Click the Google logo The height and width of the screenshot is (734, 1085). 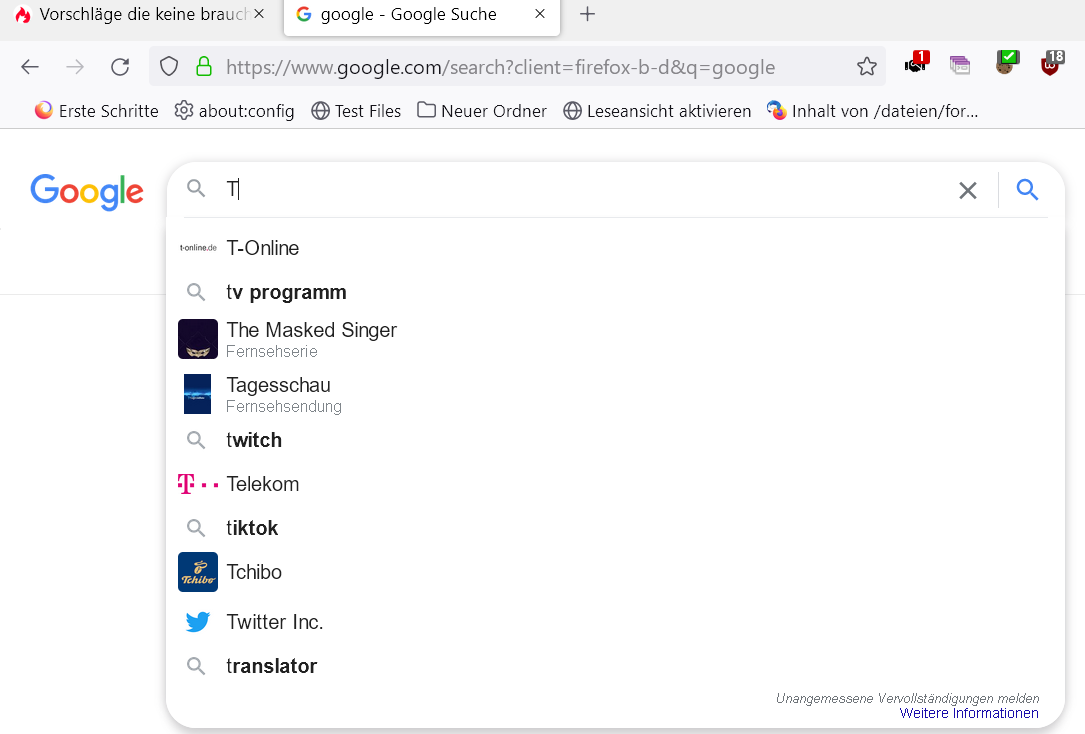pyautogui.click(x=87, y=192)
